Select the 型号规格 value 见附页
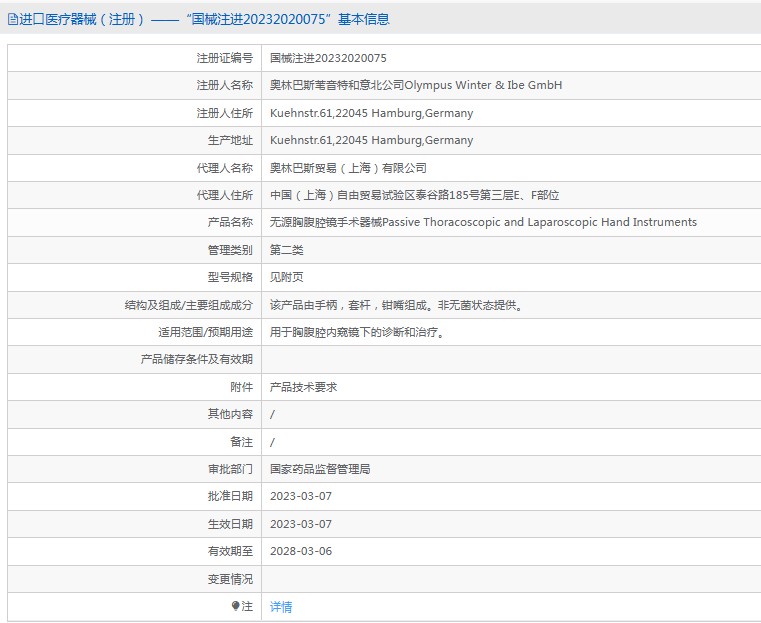Viewport: 761px width, 623px height. (x=286, y=277)
